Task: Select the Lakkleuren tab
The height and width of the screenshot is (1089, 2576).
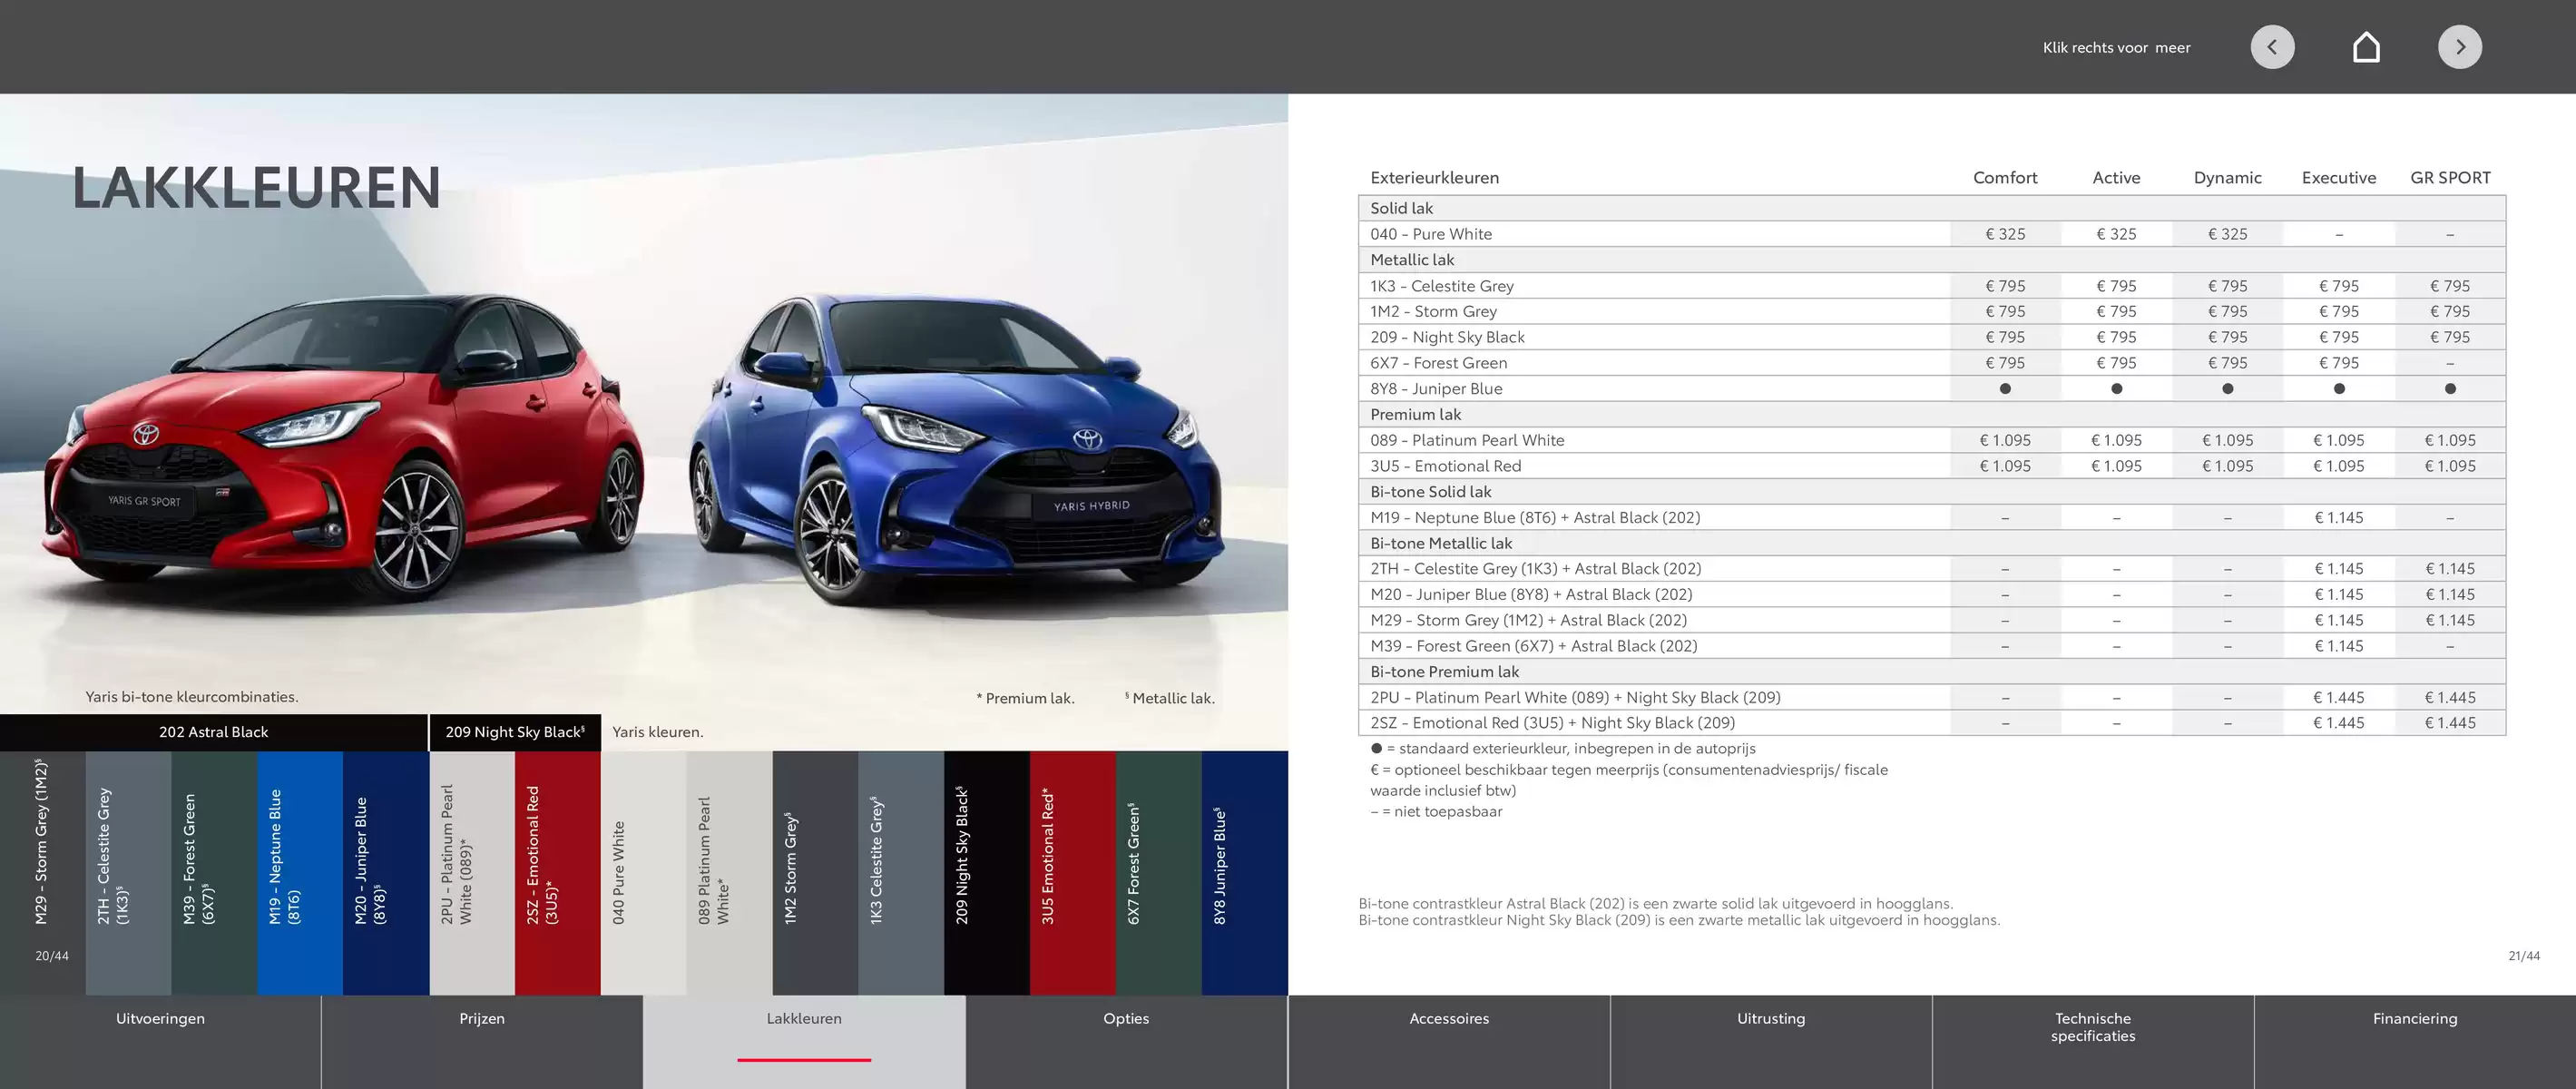Action: pos(804,1041)
